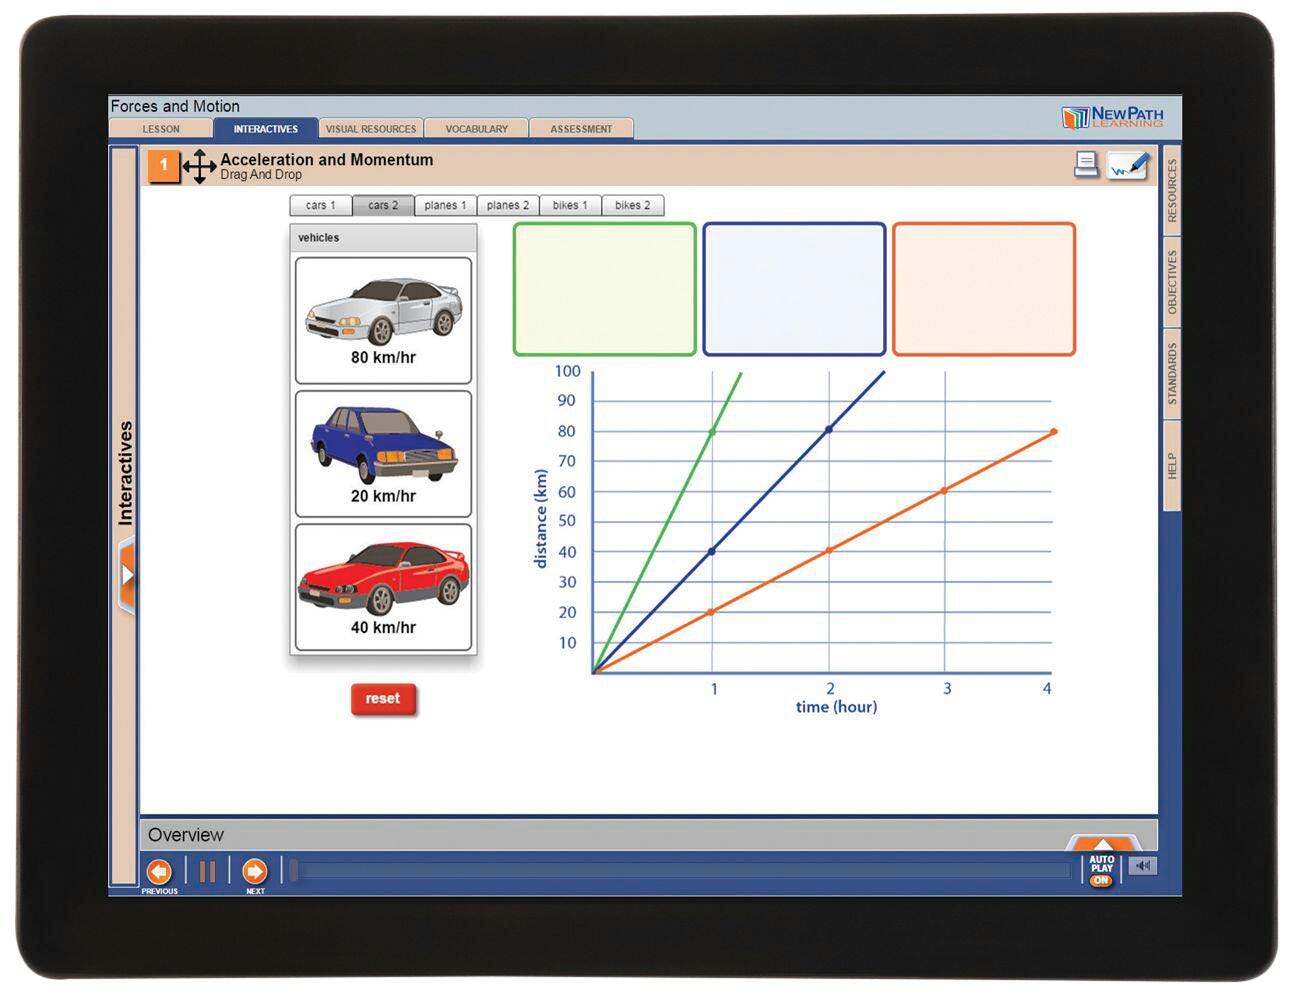Toggle Auto Play on/off

tap(1101, 870)
